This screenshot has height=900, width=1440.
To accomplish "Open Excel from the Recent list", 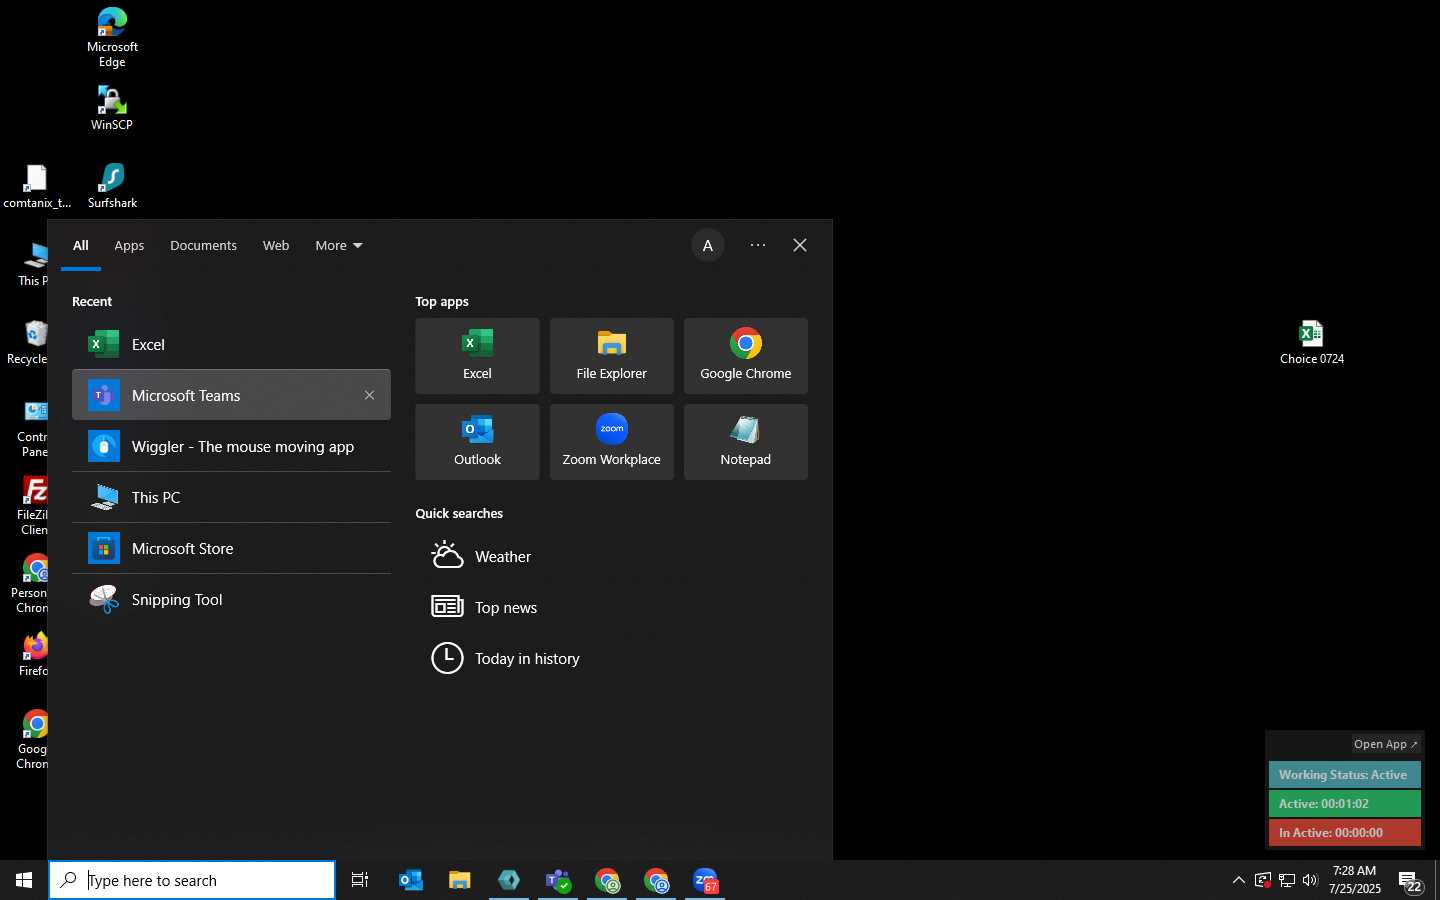I will pyautogui.click(x=231, y=344).
